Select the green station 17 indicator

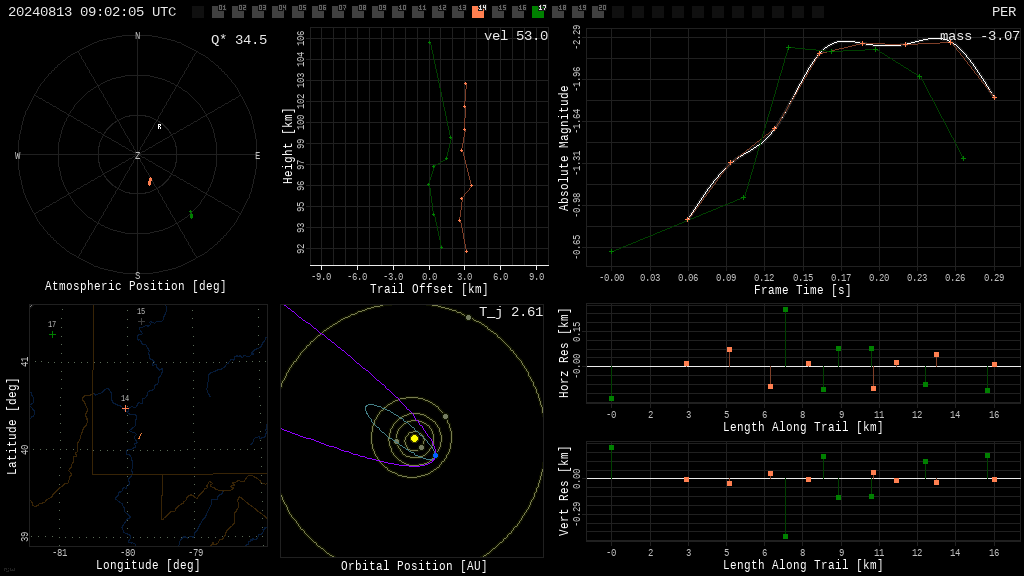tap(538, 12)
